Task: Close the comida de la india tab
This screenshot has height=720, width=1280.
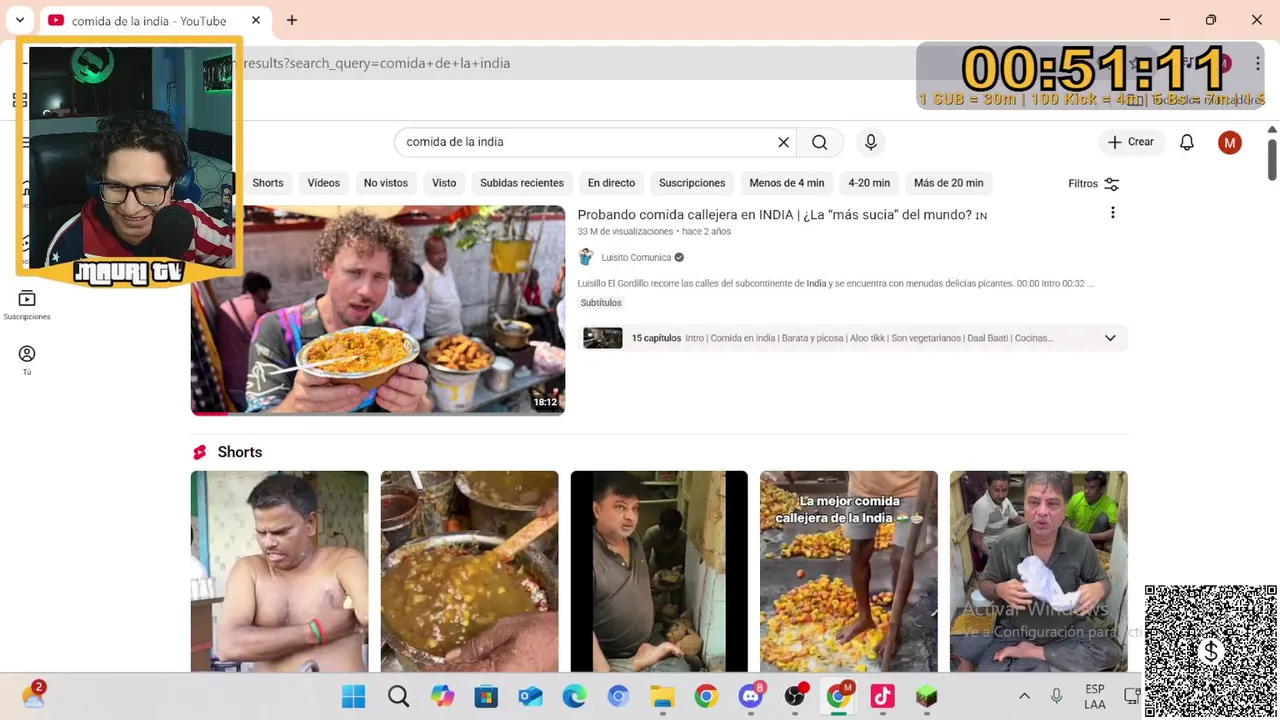Action: pos(256,20)
